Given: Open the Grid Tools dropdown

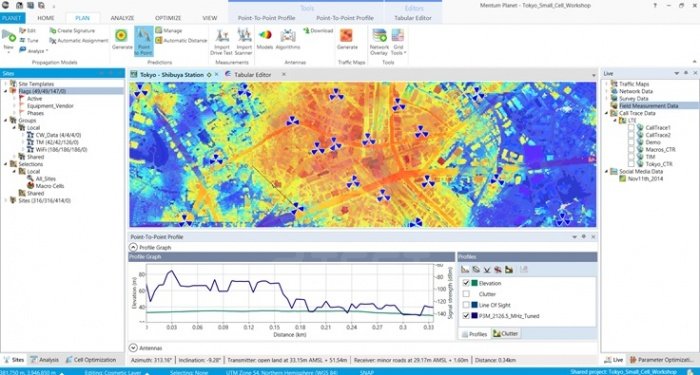Looking at the screenshot, I should pyautogui.click(x=398, y=42).
